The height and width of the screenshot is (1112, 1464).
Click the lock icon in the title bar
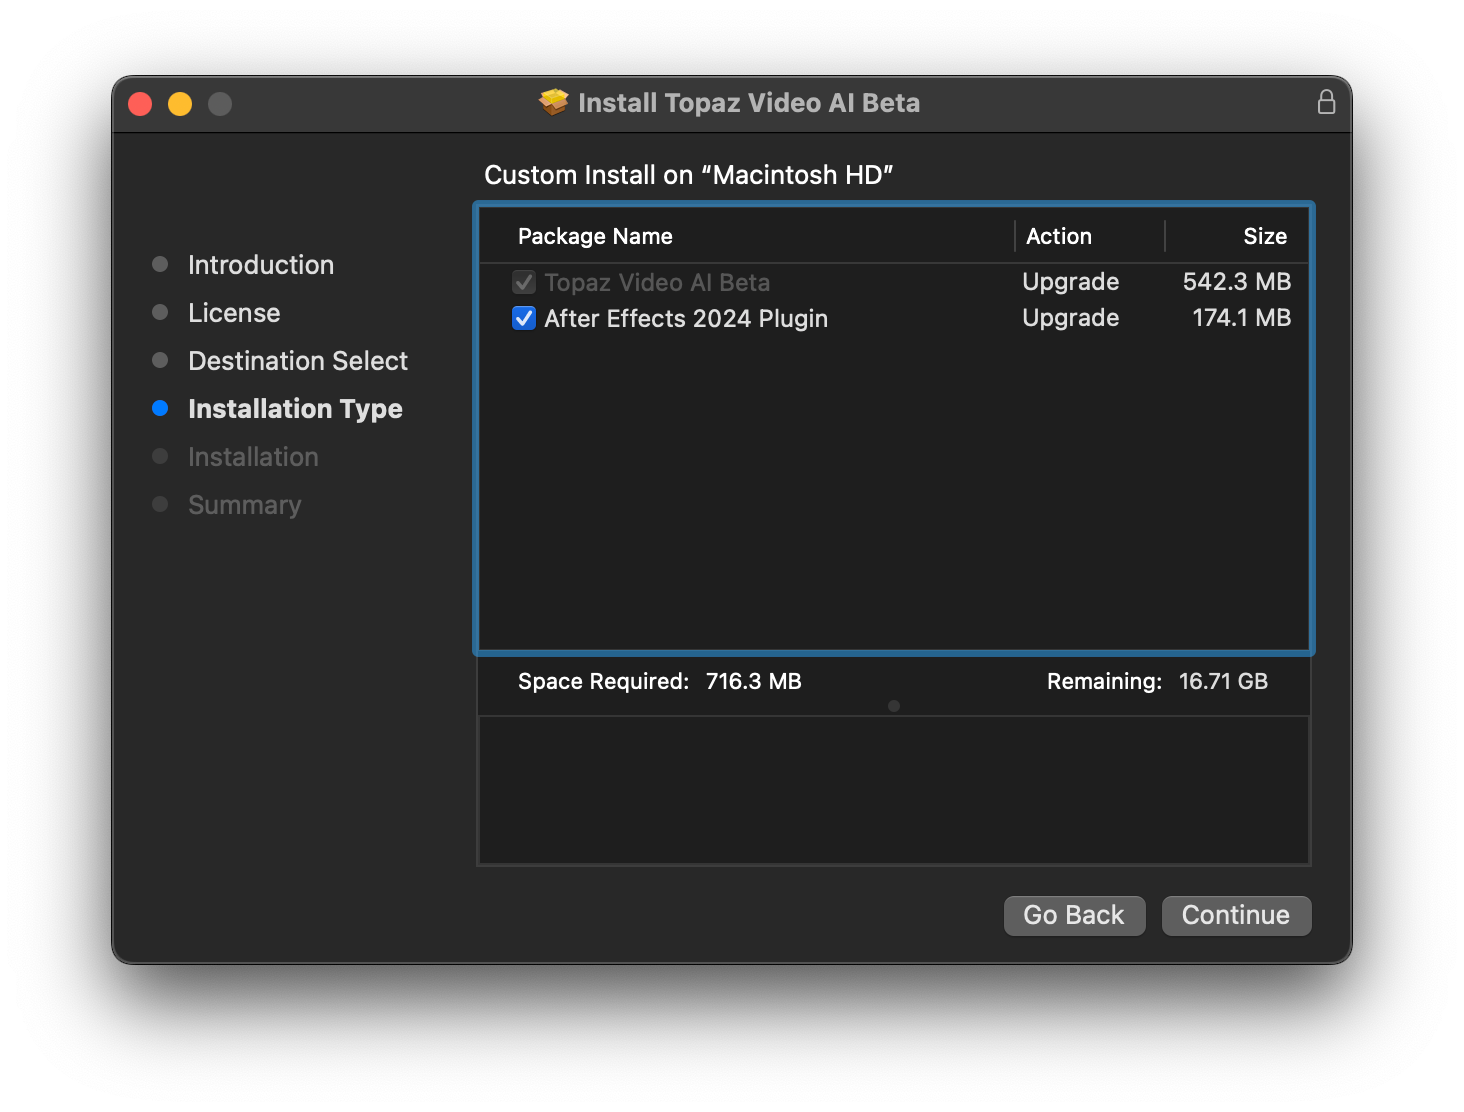coord(1326,102)
